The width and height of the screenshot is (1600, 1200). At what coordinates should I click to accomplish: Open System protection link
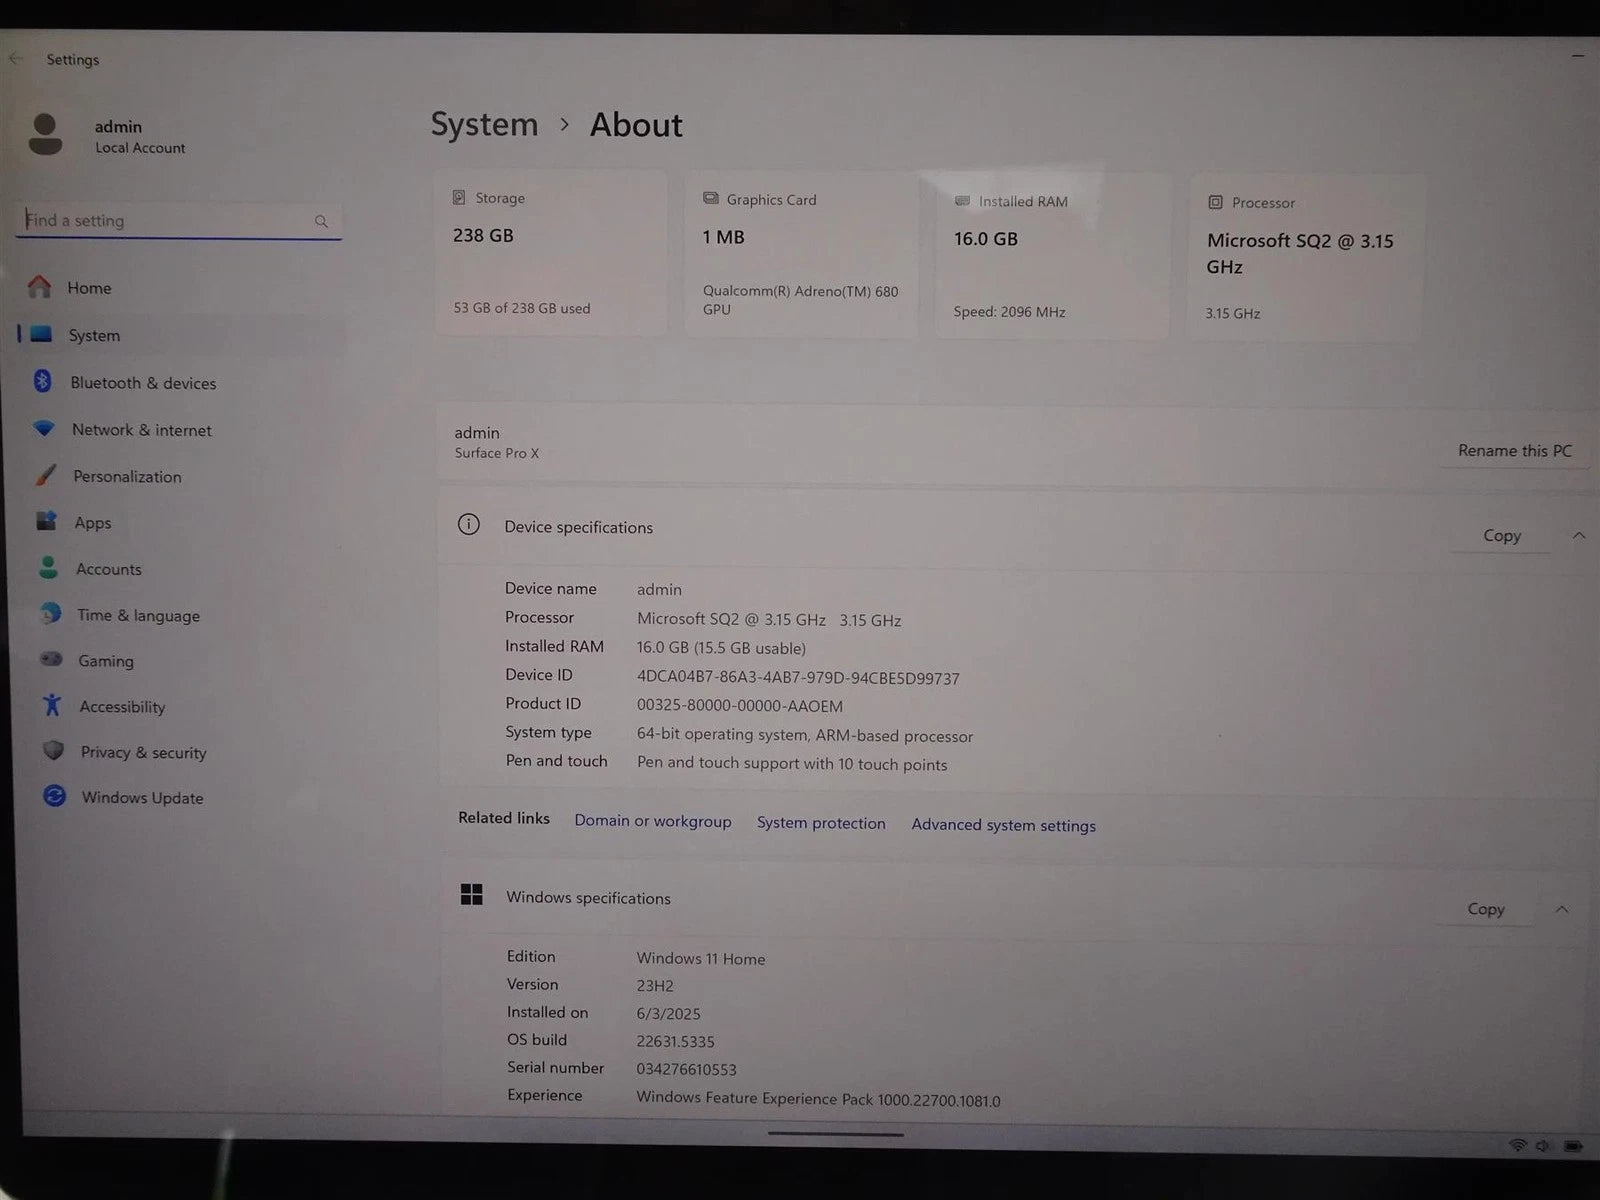(821, 823)
